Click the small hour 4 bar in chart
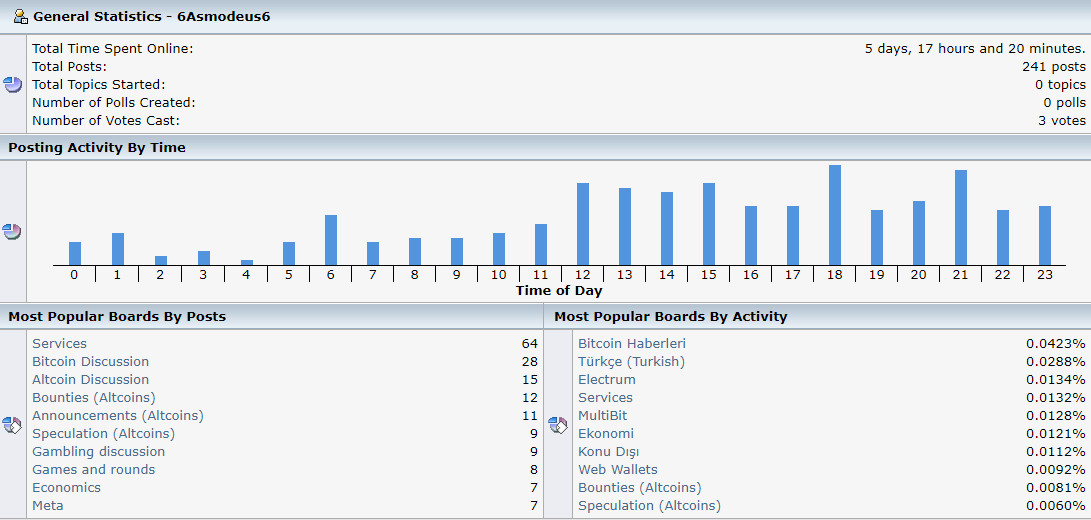The image size is (1091, 520). (x=247, y=262)
